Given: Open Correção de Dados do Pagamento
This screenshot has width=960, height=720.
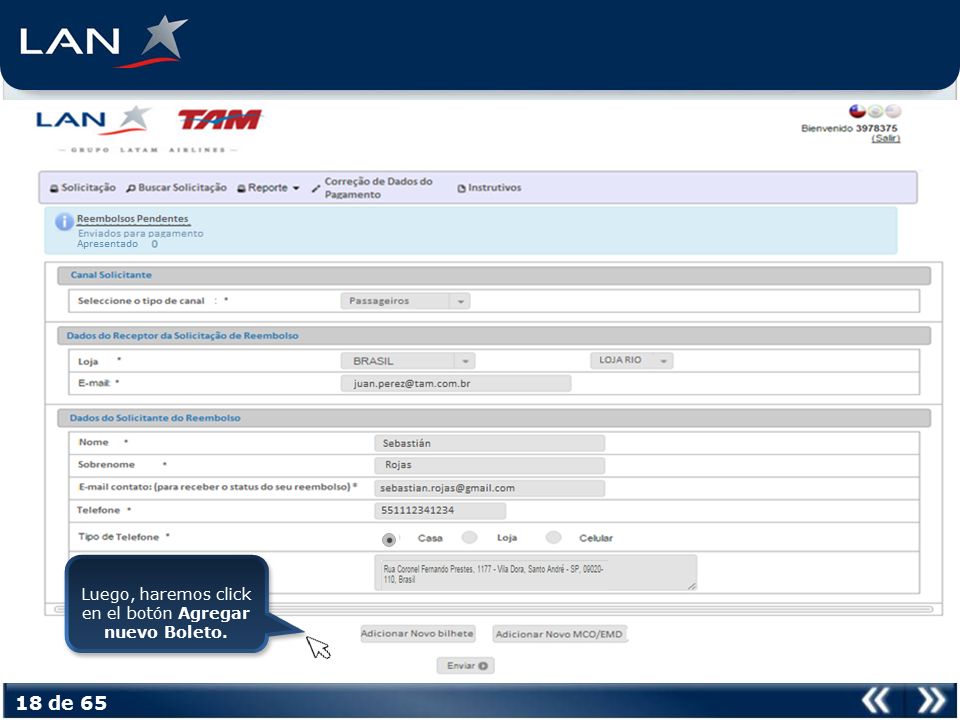Looking at the screenshot, I should [372, 187].
